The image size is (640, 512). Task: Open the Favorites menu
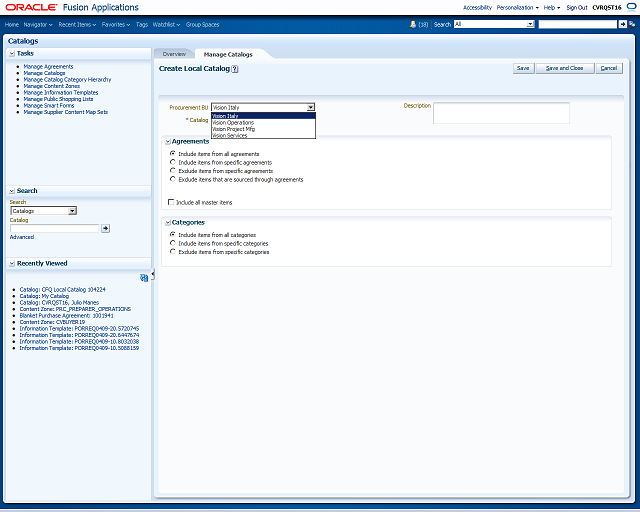click(x=116, y=24)
